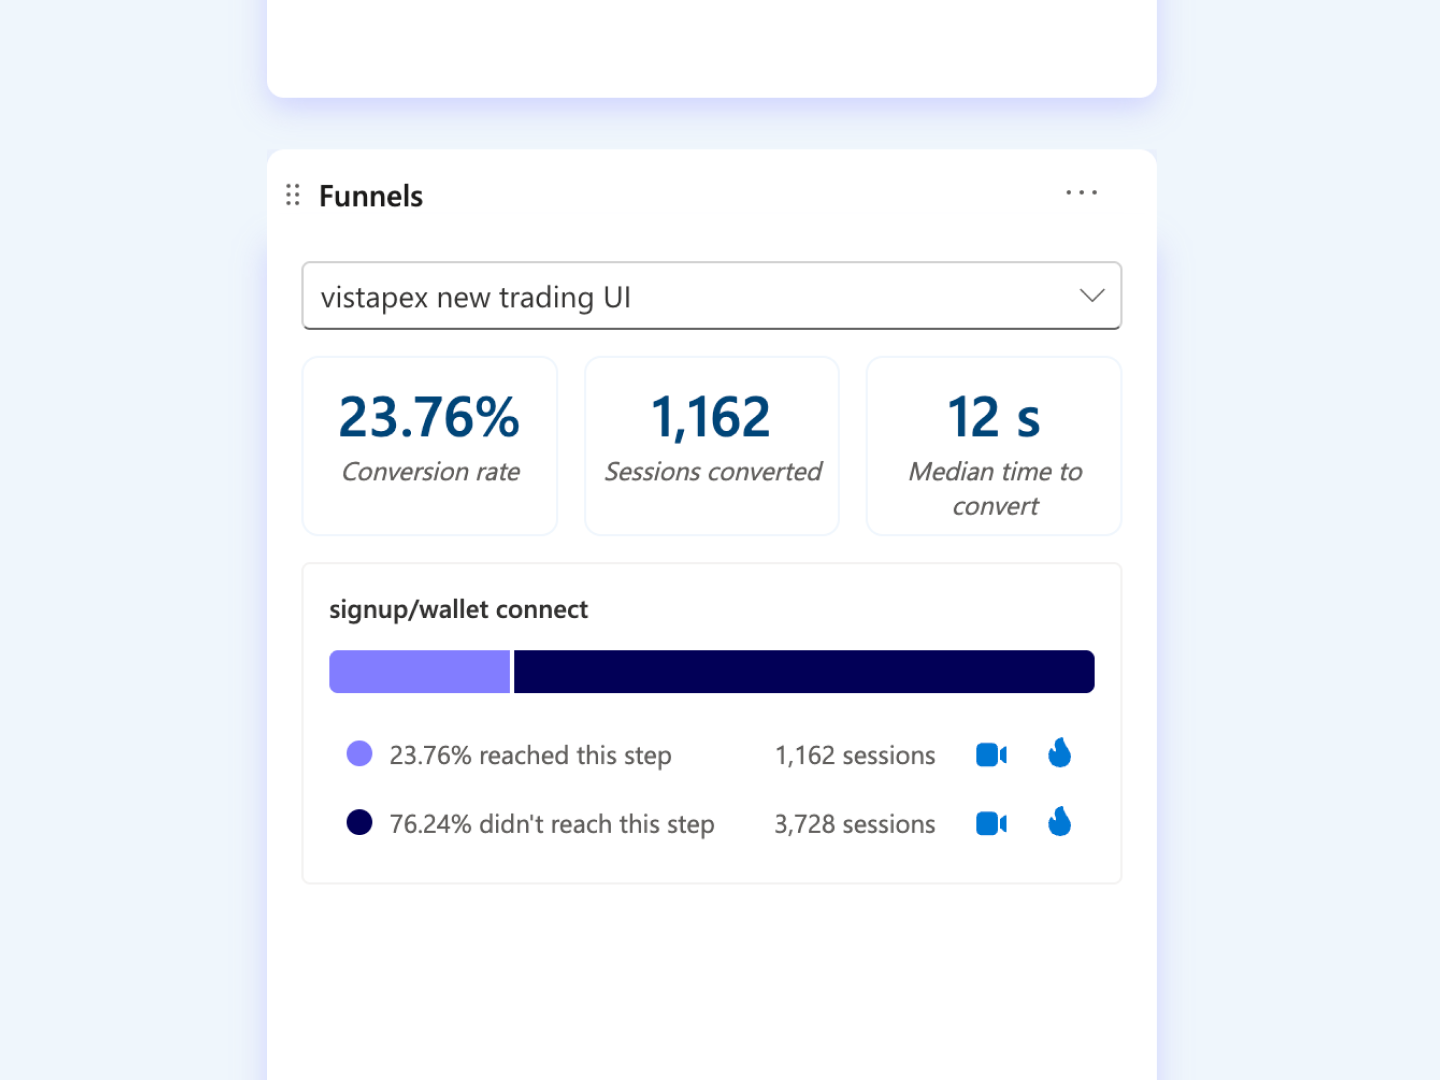Open the Funnels card more options menu
Viewport: 1440px width, 1080px height.
(x=1081, y=192)
